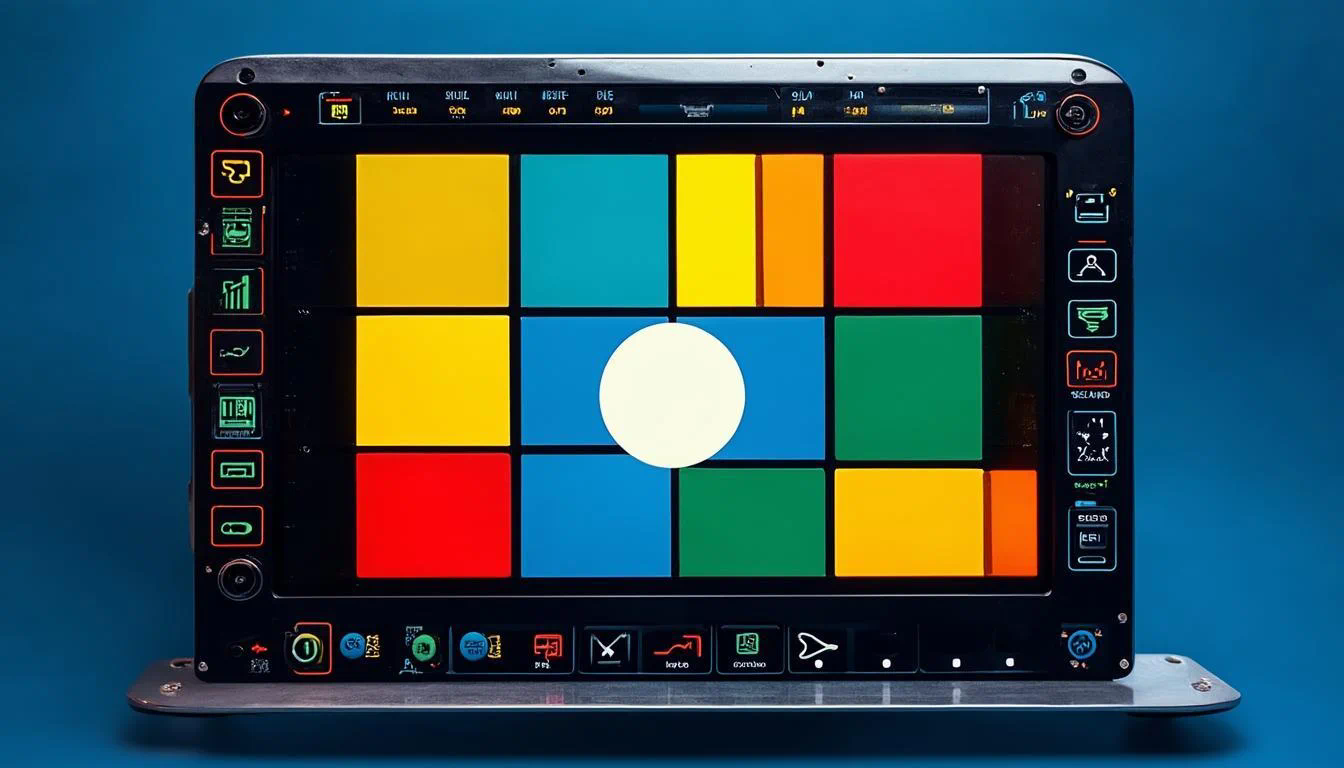Open the yellow boxed icon in the top bar

tap(339, 109)
